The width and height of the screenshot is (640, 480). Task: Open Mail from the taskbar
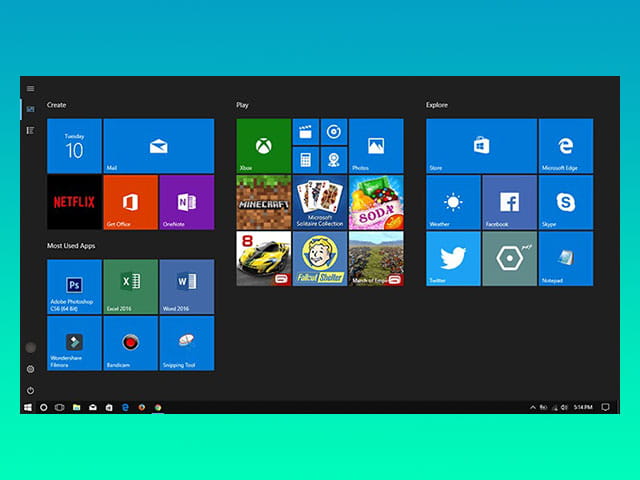(x=93, y=407)
